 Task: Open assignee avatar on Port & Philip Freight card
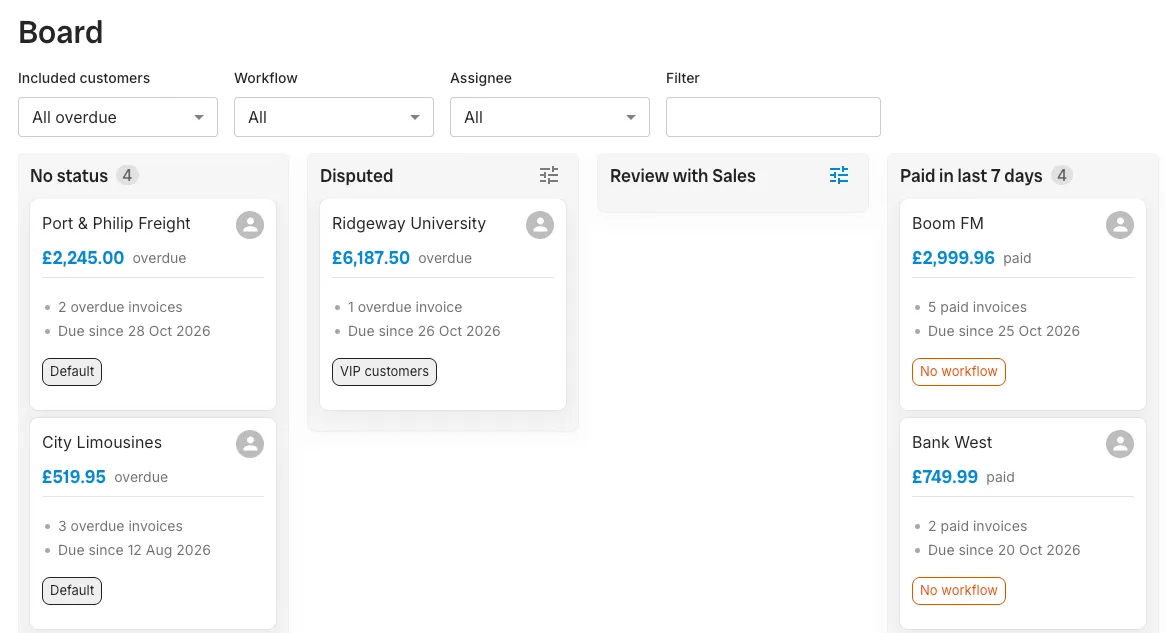point(250,225)
